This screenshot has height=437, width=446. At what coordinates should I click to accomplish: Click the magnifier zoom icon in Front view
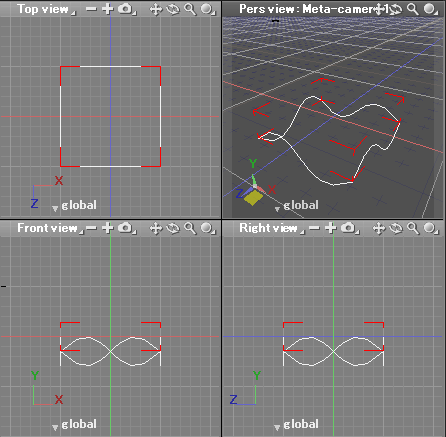(190, 228)
